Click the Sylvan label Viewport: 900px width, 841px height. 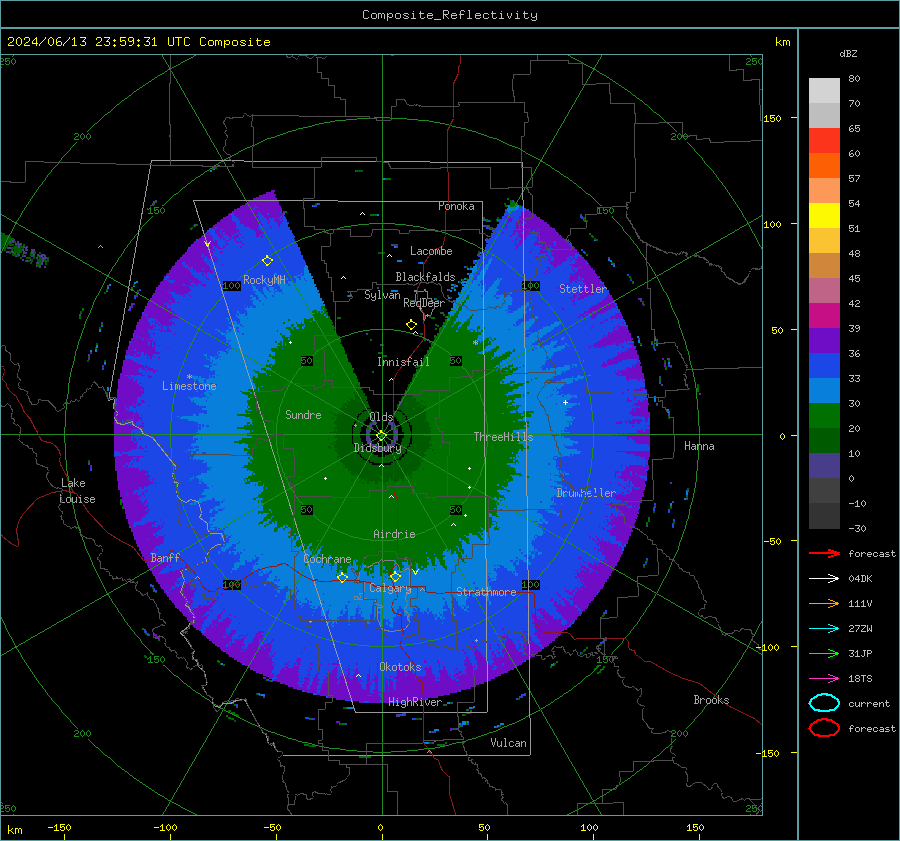pyautogui.click(x=382, y=295)
